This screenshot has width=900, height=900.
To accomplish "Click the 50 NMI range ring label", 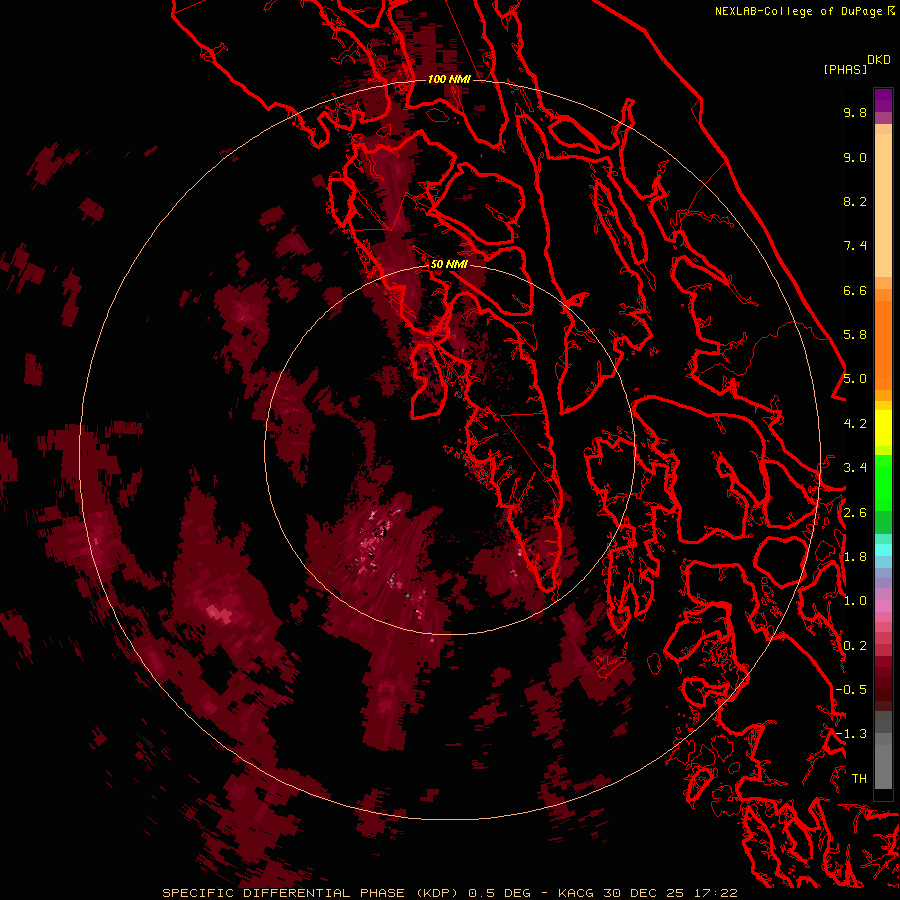I will pos(449,264).
